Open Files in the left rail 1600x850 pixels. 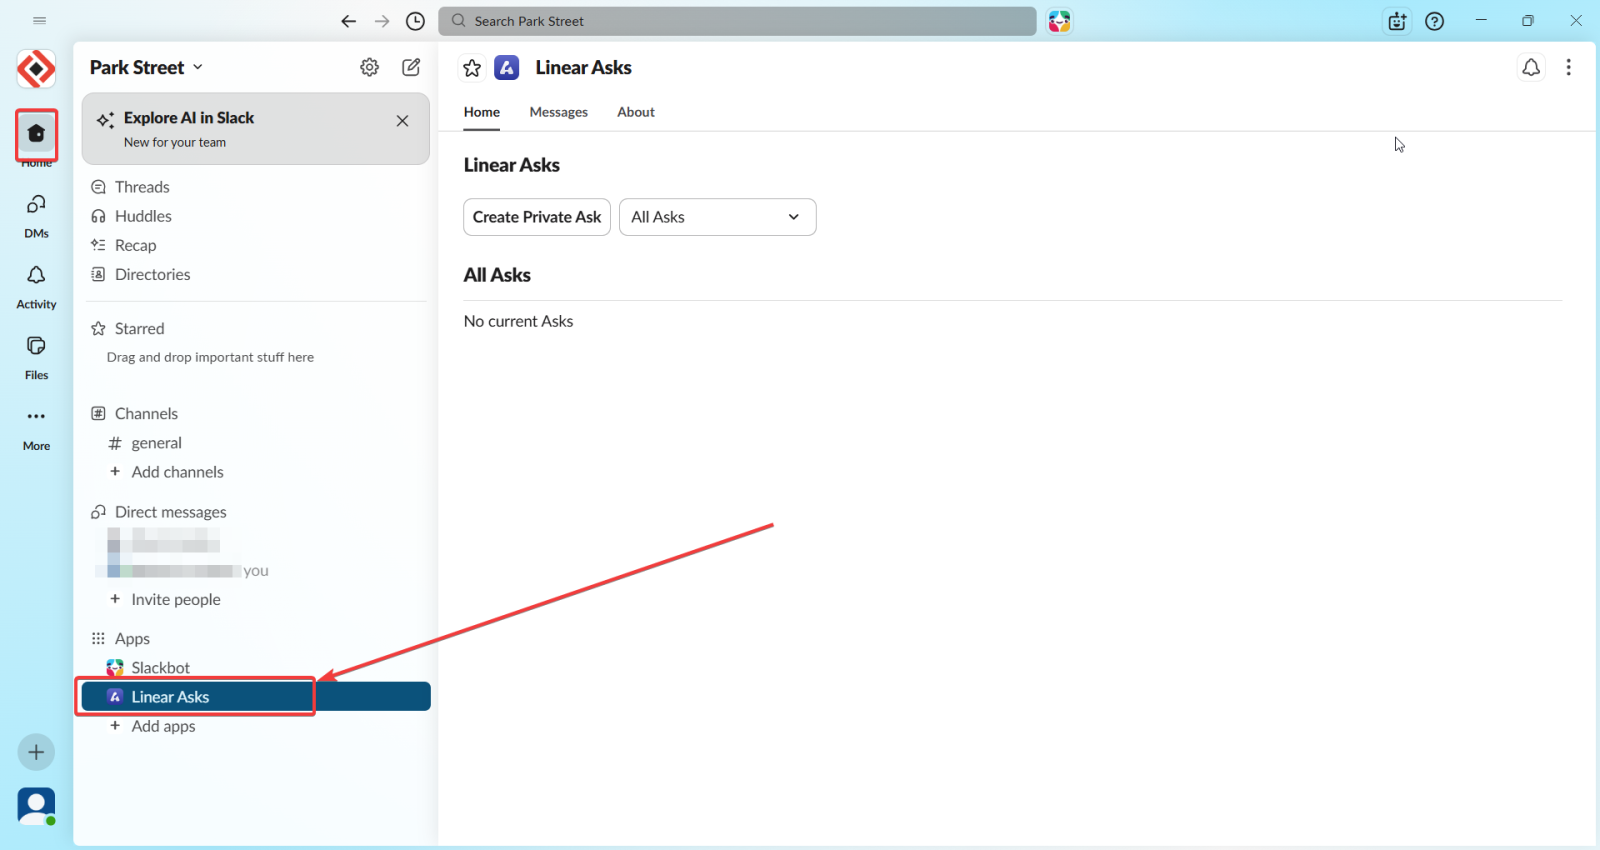click(x=36, y=357)
